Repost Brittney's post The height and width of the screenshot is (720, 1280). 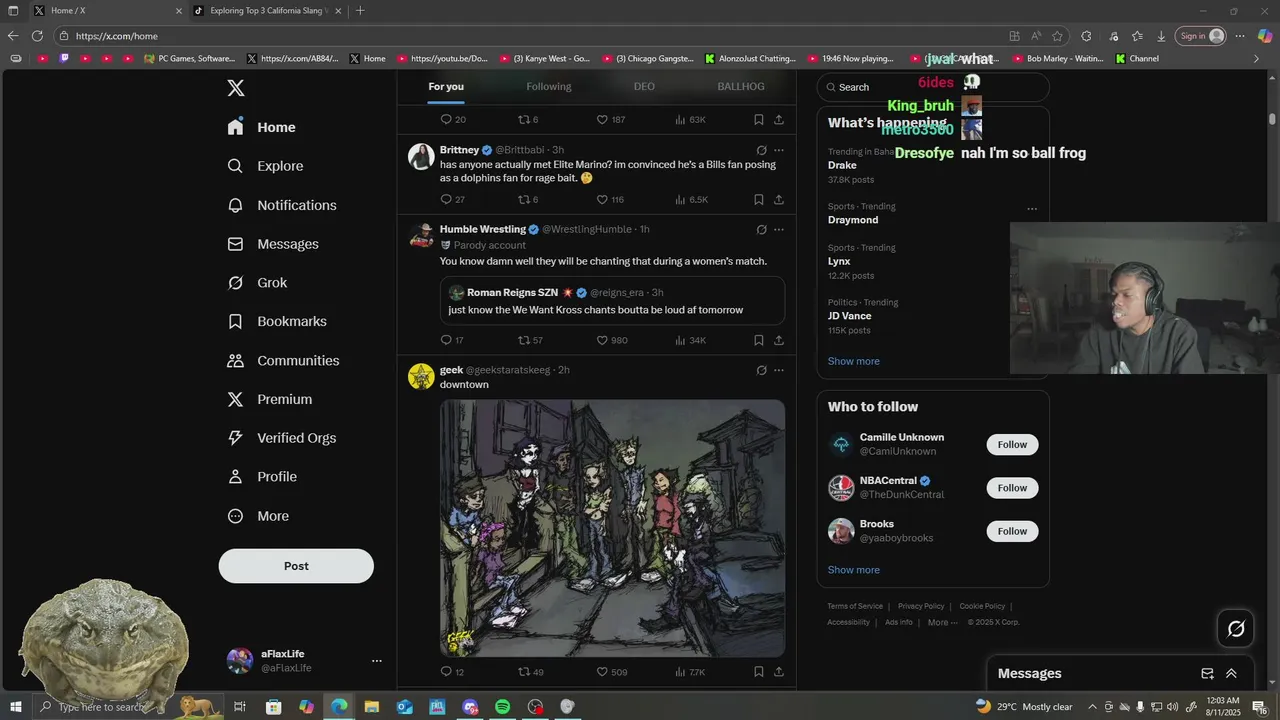coord(527,199)
